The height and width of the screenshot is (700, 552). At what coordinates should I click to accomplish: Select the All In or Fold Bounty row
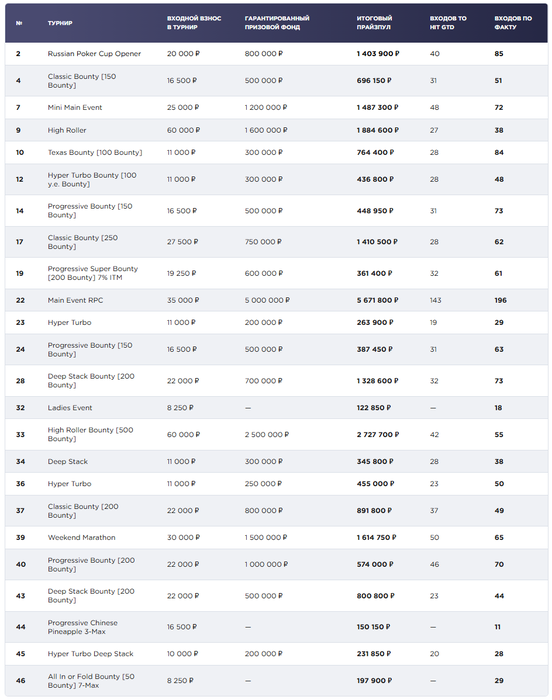coord(276,680)
